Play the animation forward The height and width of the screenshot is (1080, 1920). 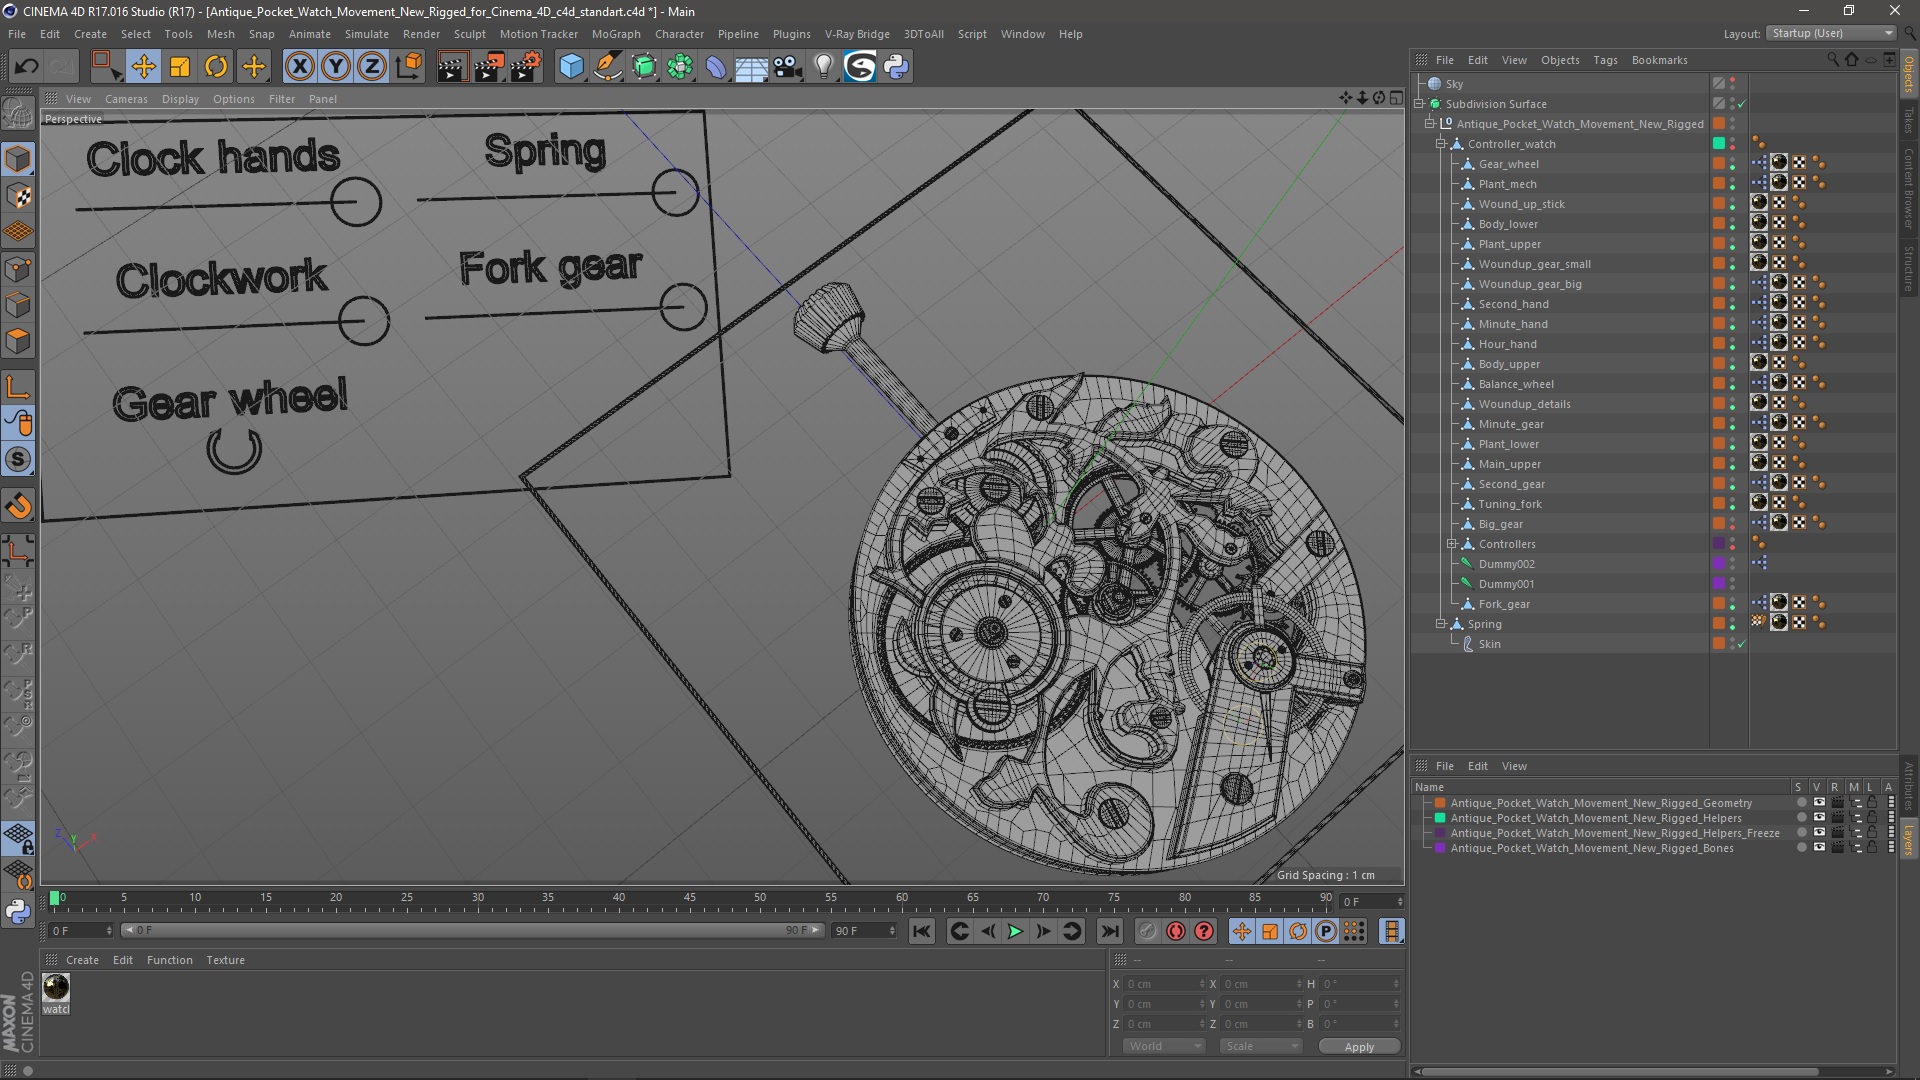click(1015, 931)
